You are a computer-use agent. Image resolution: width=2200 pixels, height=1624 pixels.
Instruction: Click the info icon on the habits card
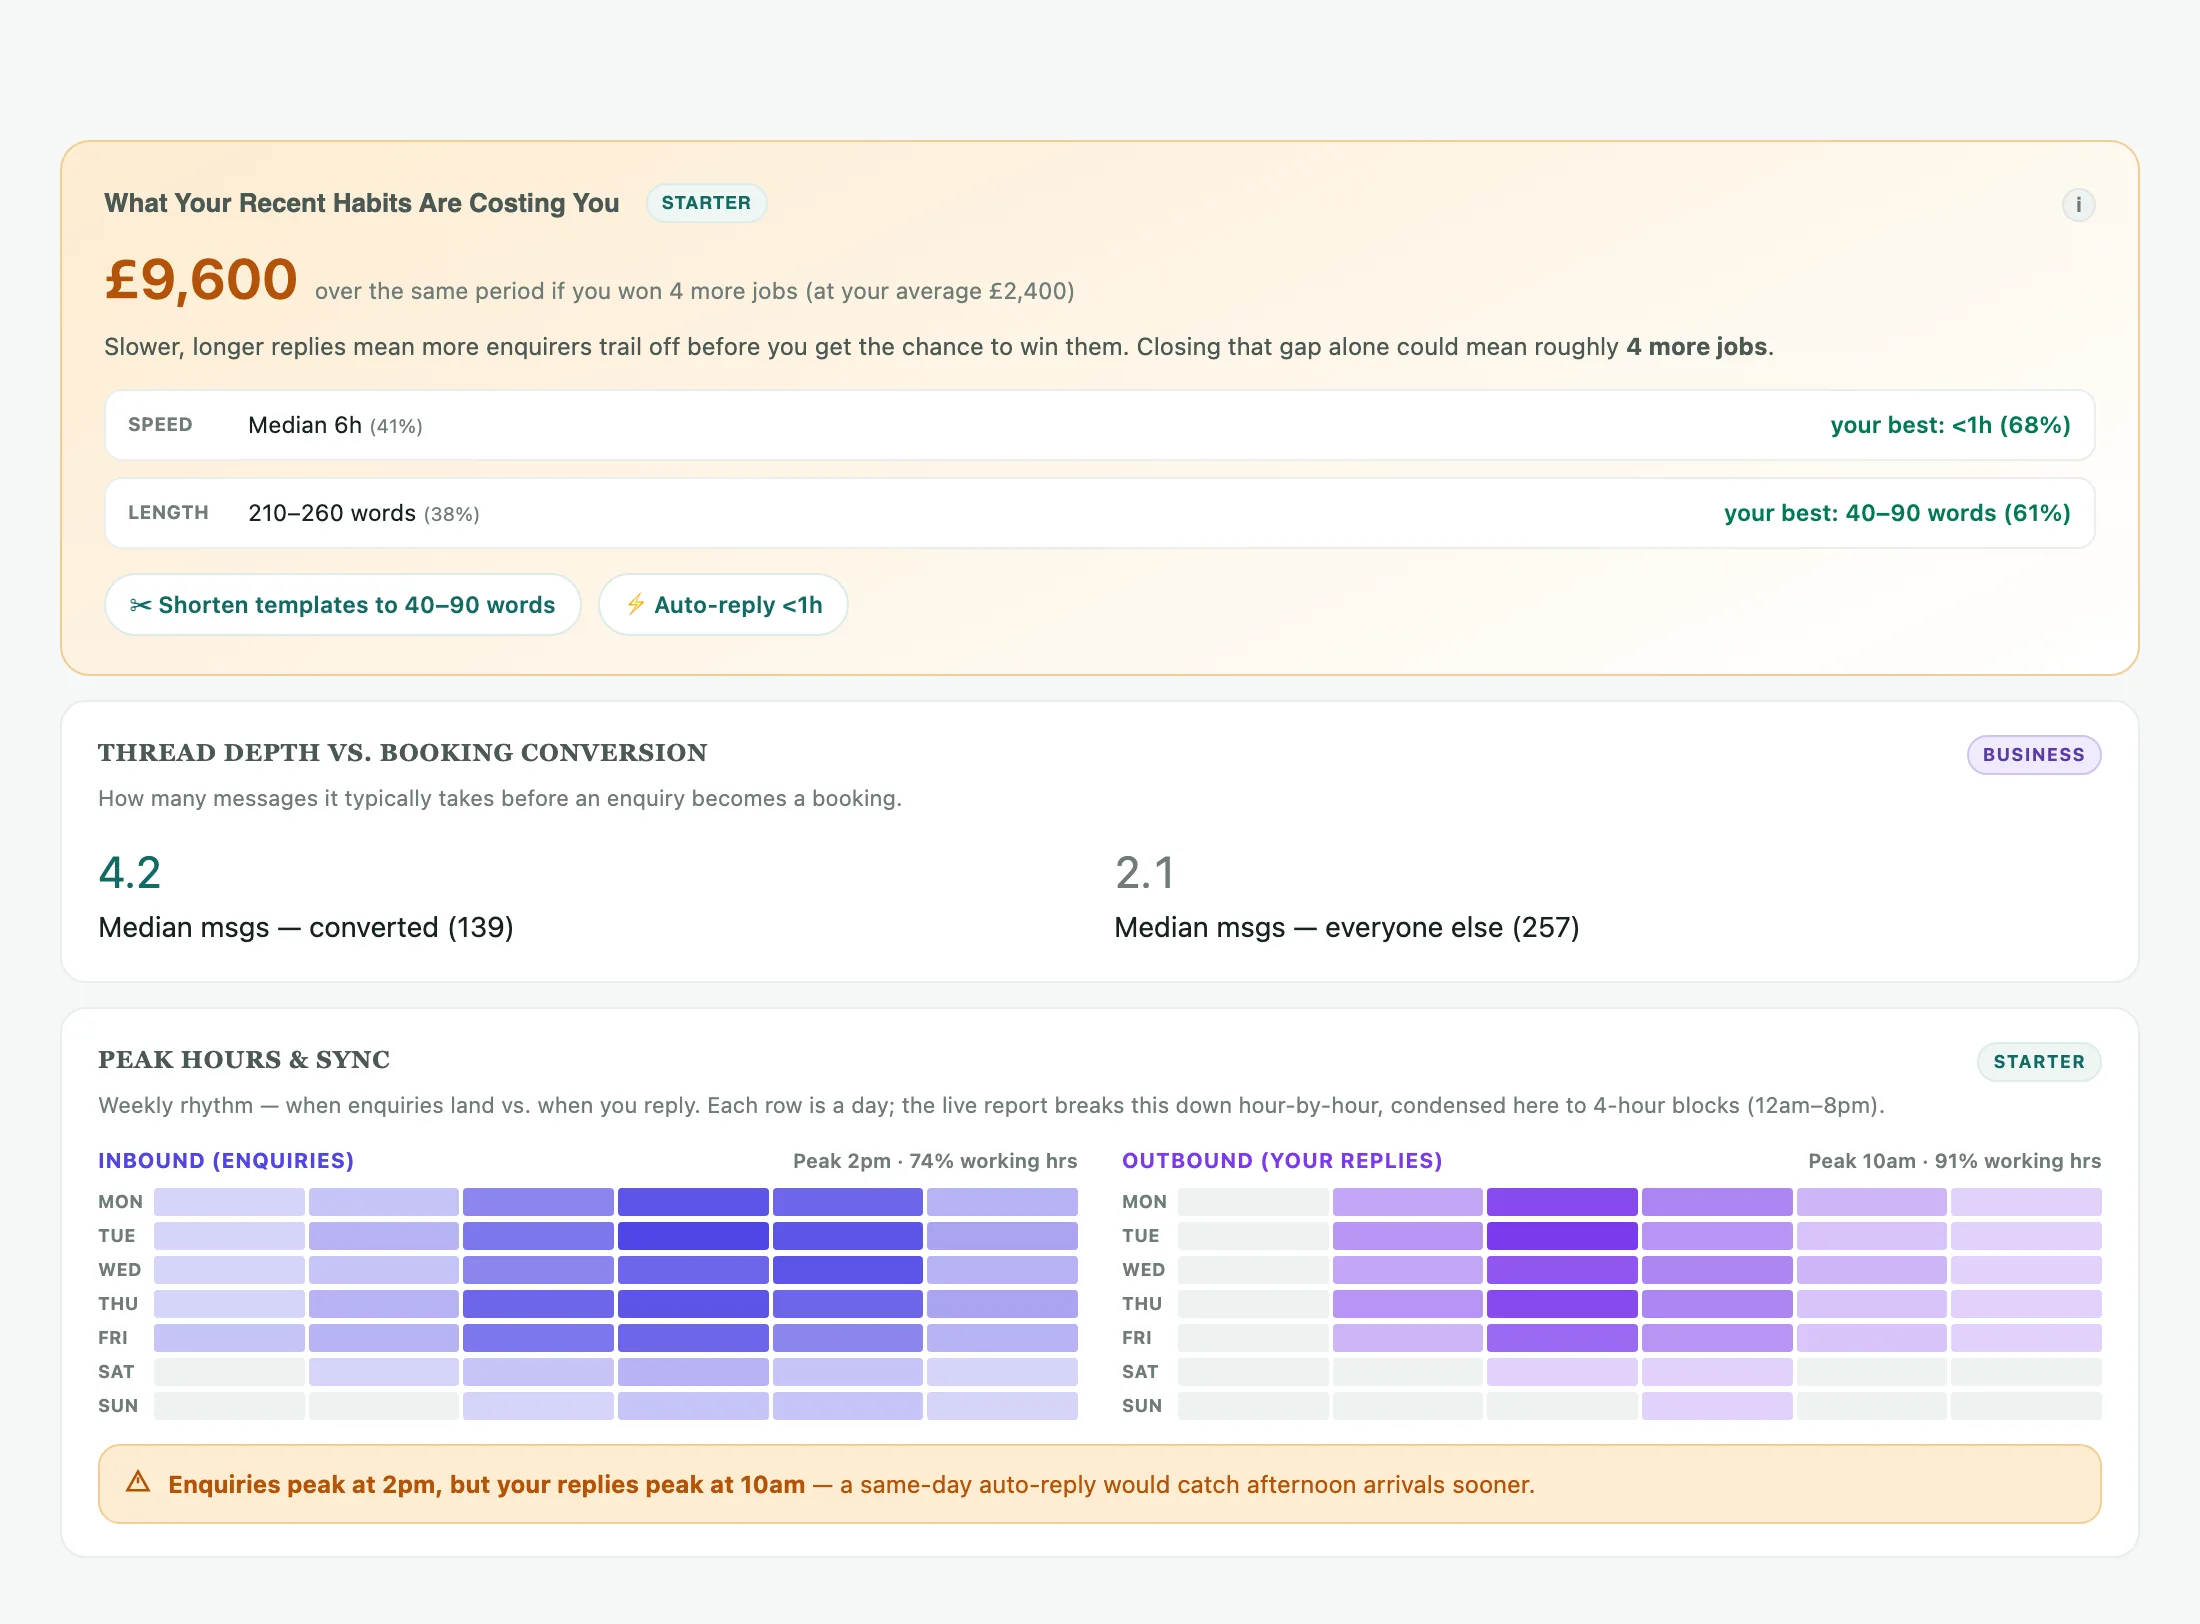coord(2078,205)
